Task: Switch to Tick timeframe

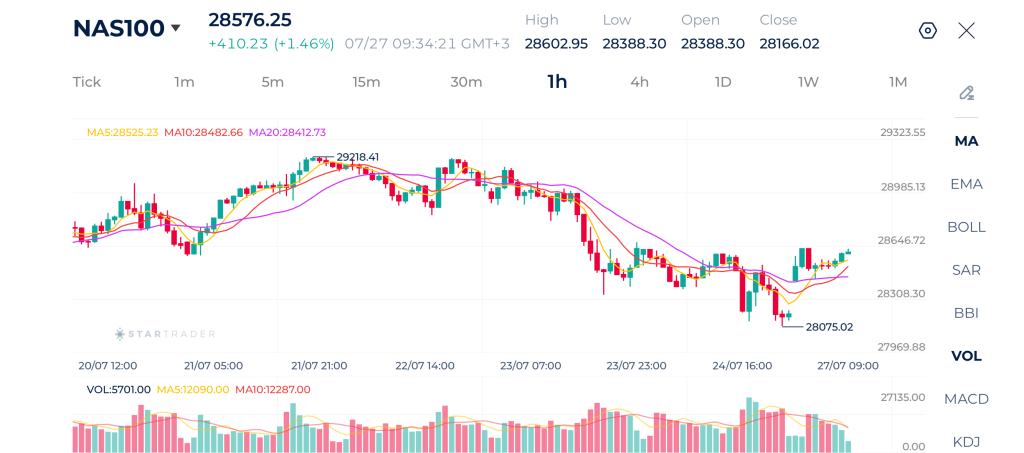Action: point(87,82)
